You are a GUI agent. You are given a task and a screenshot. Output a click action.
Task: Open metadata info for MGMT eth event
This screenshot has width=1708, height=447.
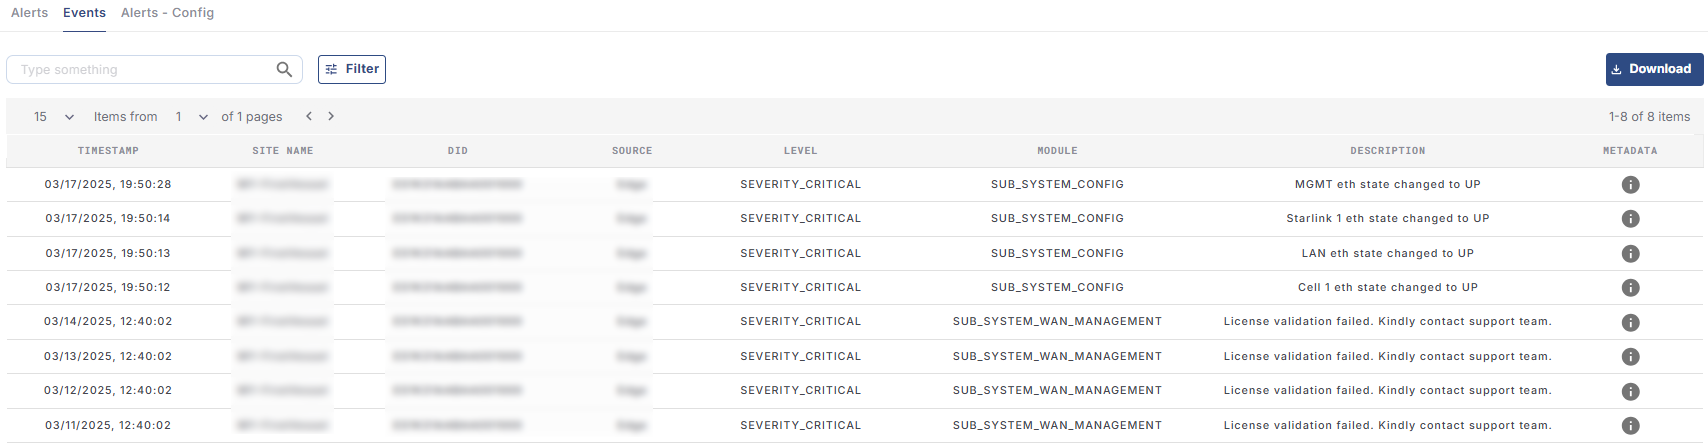(1630, 185)
